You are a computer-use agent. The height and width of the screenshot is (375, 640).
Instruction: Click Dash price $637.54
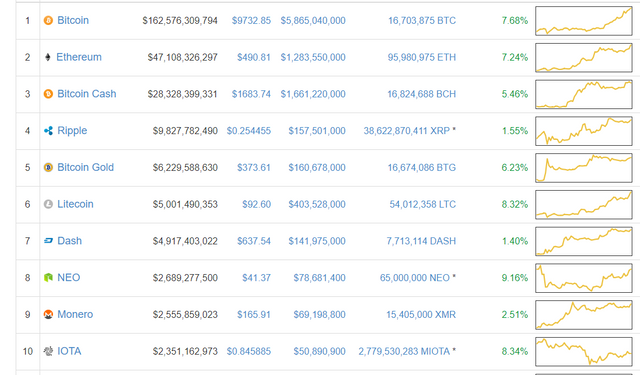[254, 241]
